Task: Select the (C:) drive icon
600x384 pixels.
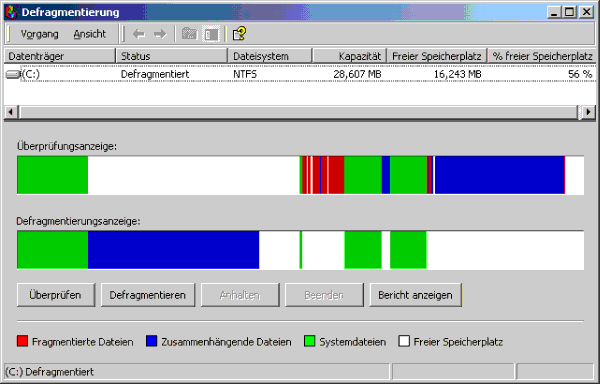Action: pos(13,74)
